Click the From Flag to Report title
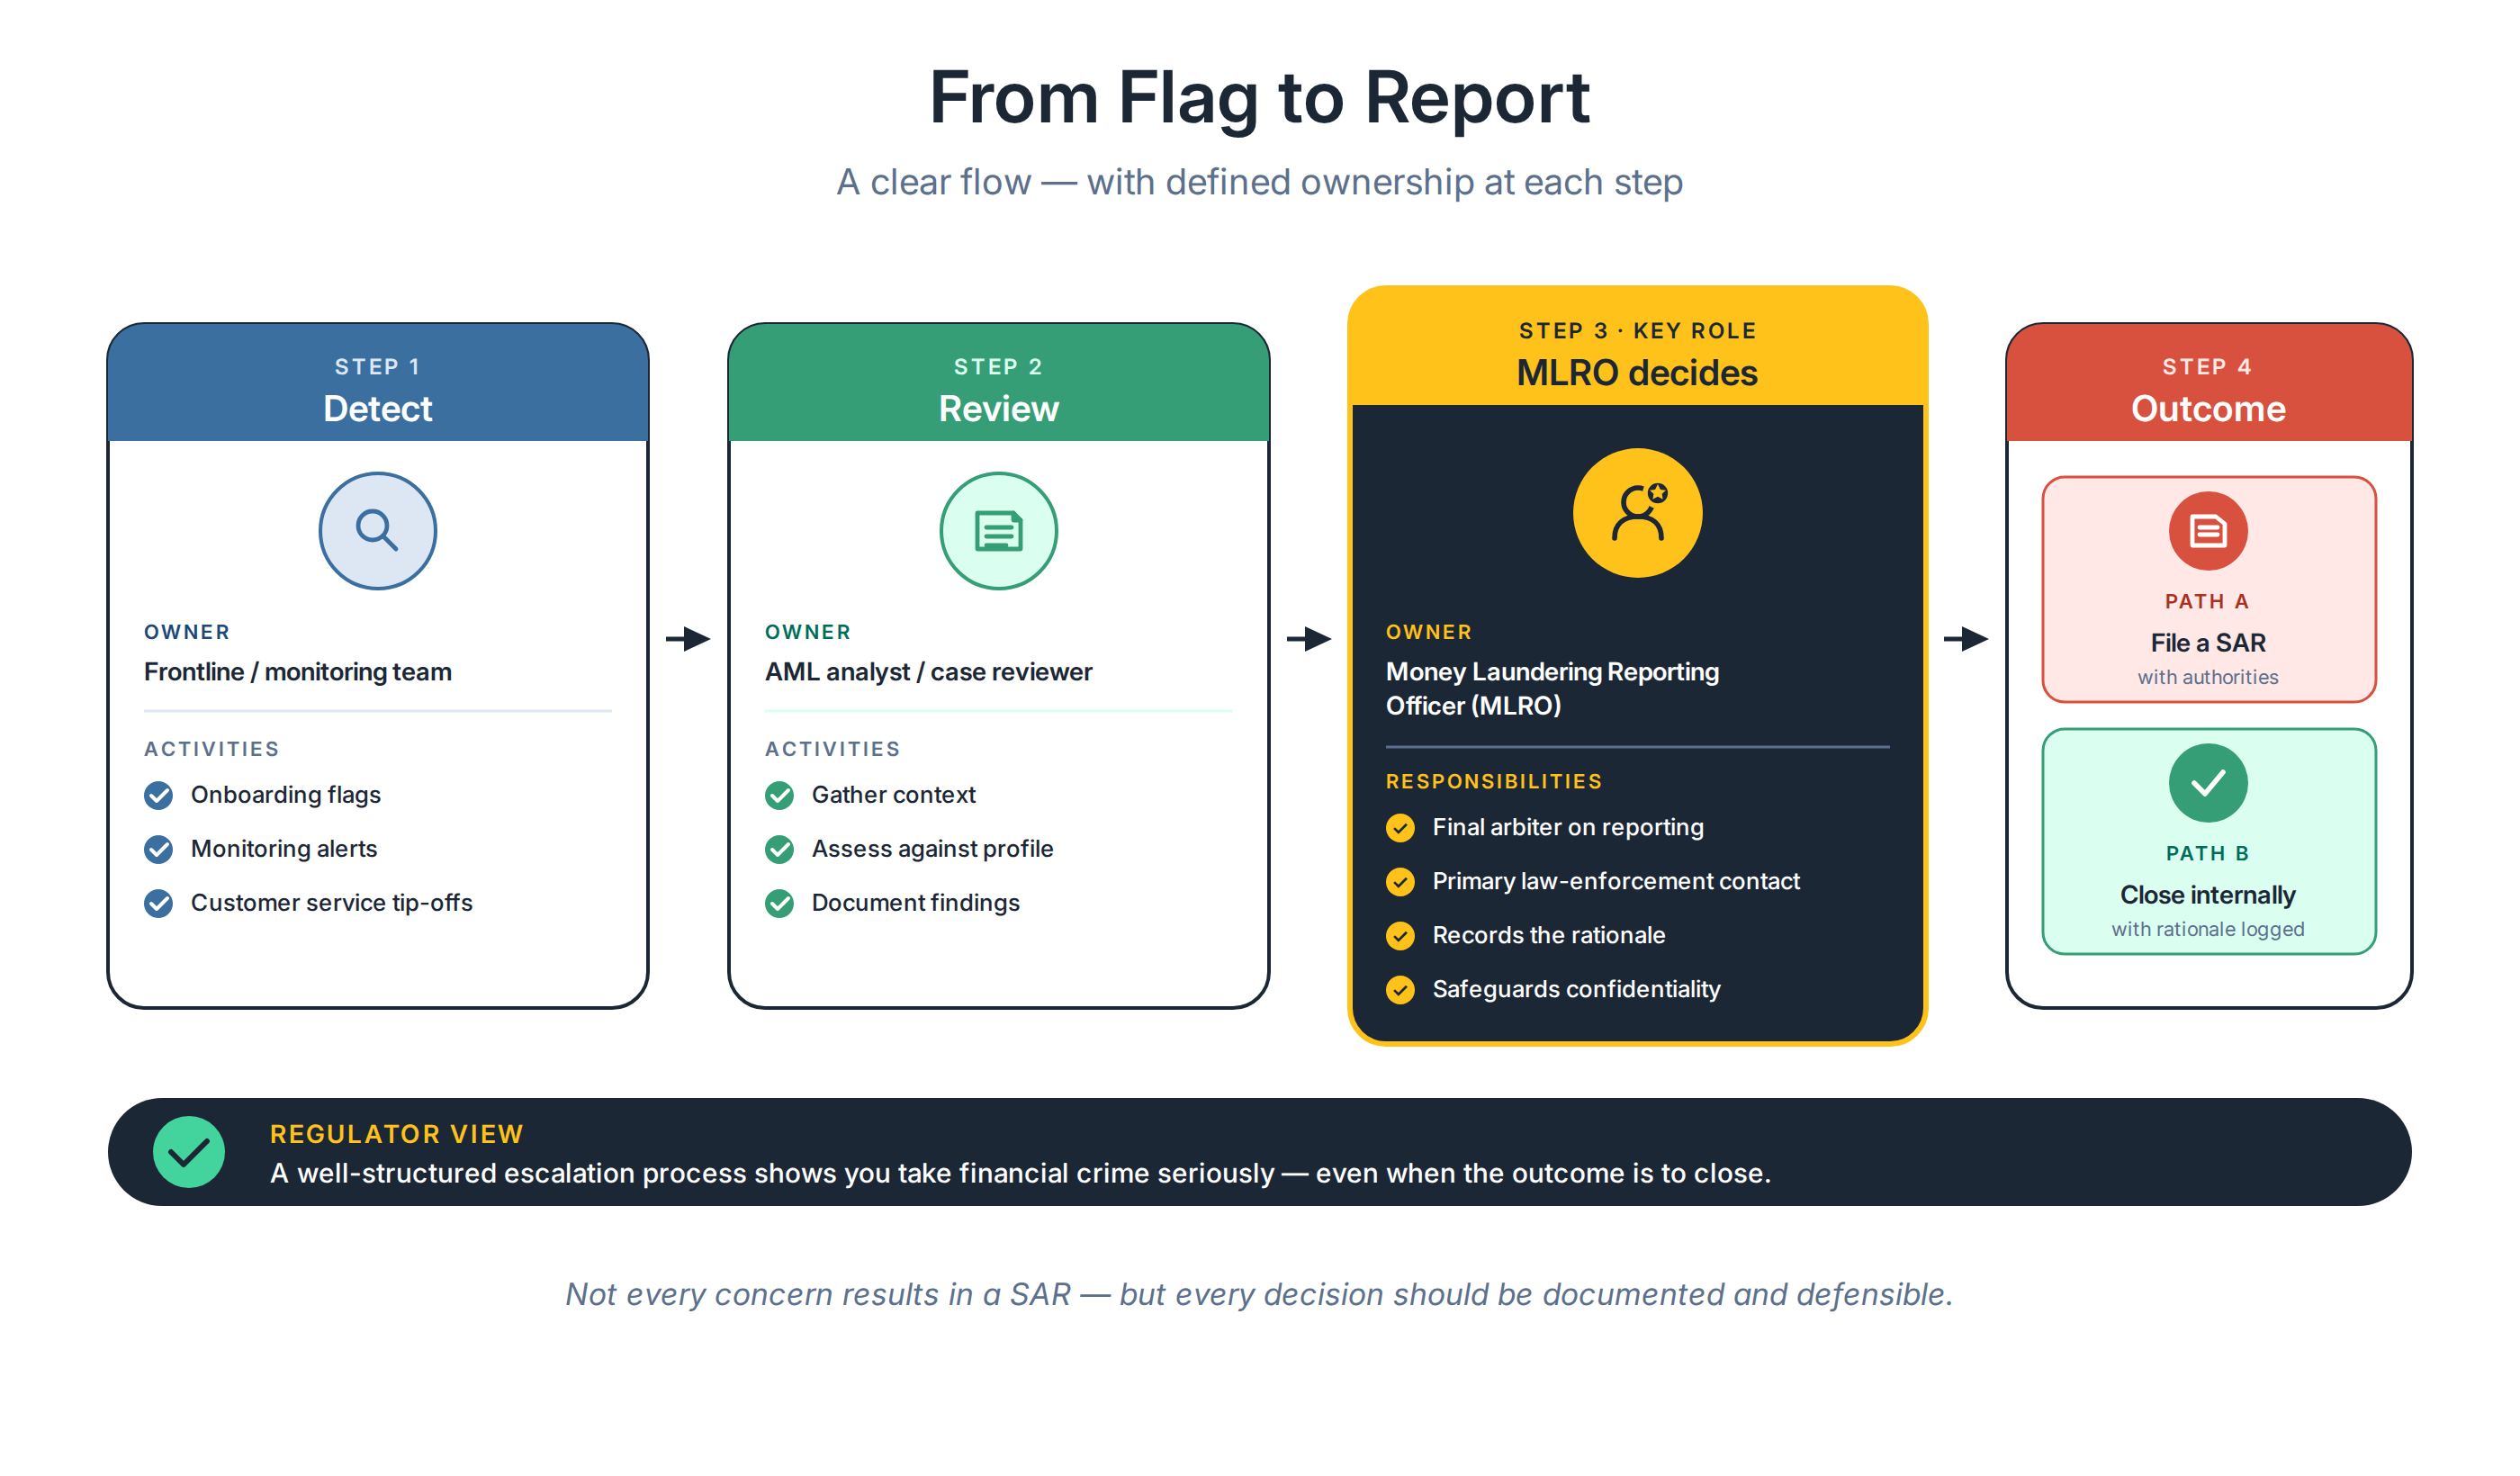The height and width of the screenshot is (1476, 2520). point(1259,97)
